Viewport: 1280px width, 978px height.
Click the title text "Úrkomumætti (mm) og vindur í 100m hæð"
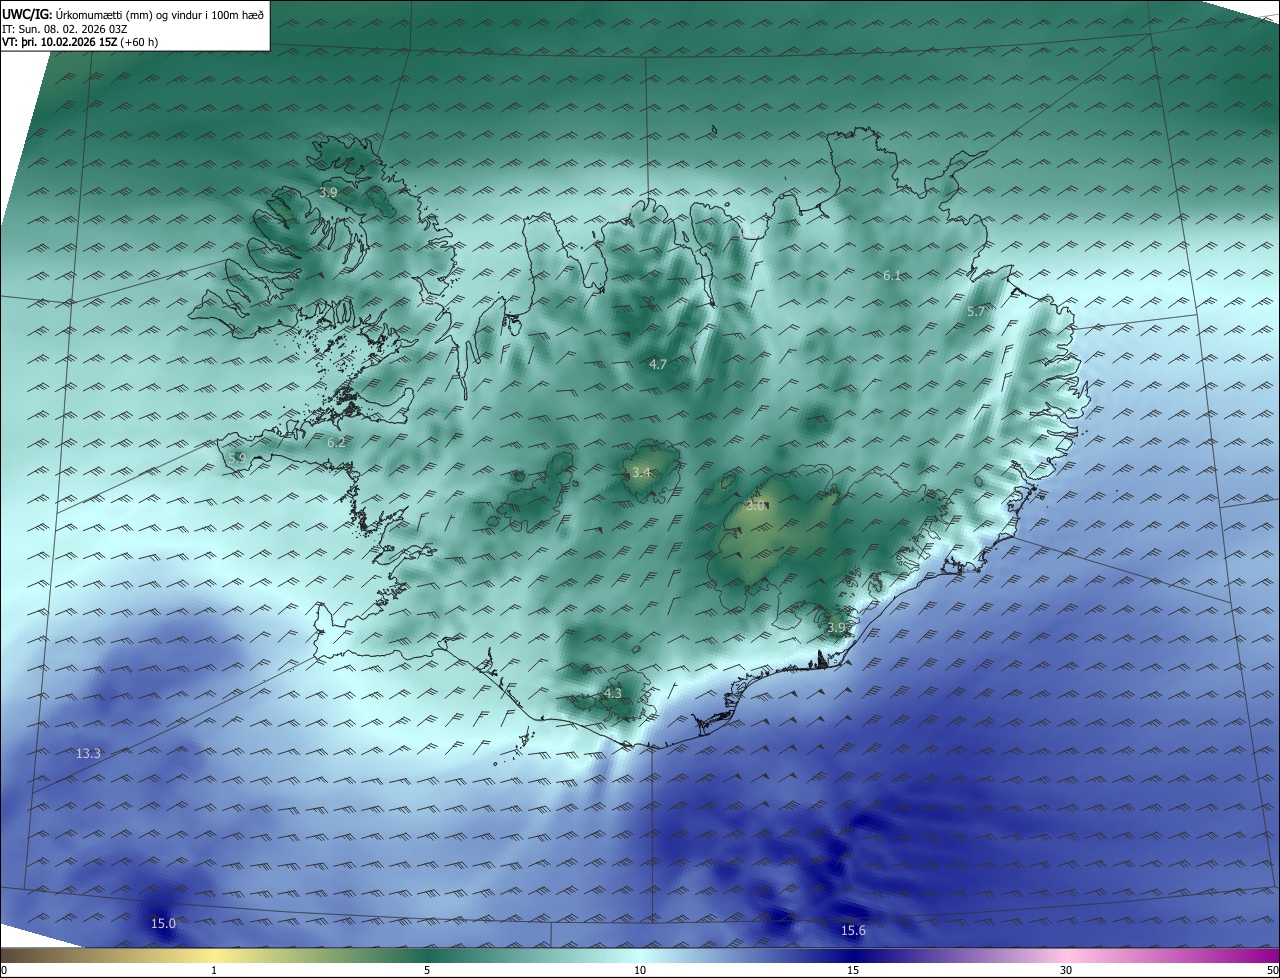tap(160, 15)
